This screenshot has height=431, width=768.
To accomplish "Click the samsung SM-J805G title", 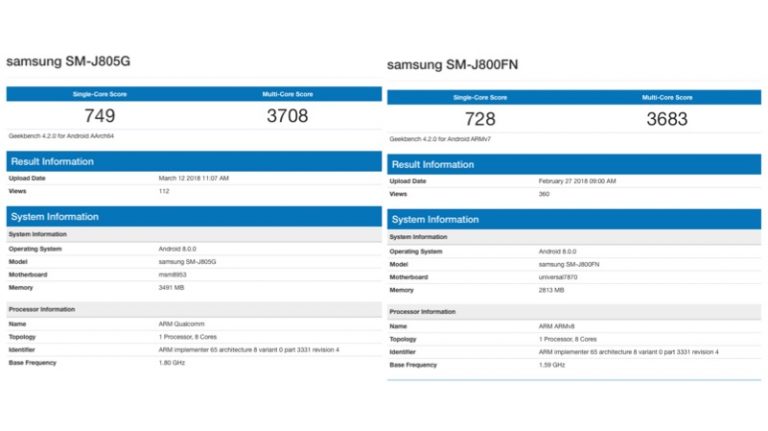I will point(69,61).
